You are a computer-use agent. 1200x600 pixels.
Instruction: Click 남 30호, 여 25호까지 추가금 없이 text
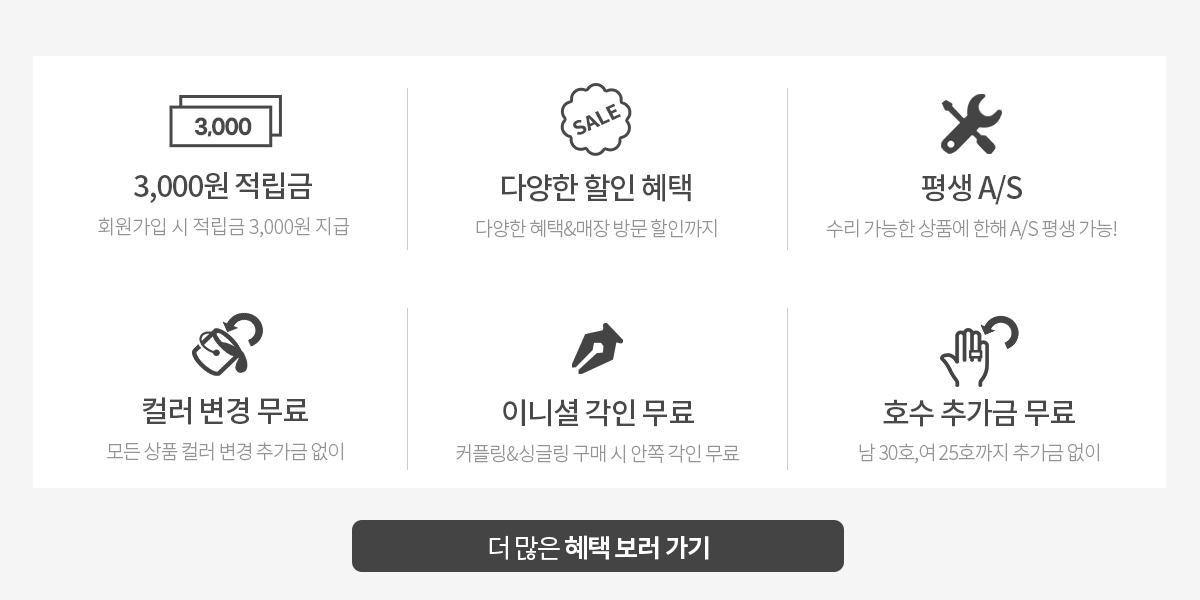(979, 453)
